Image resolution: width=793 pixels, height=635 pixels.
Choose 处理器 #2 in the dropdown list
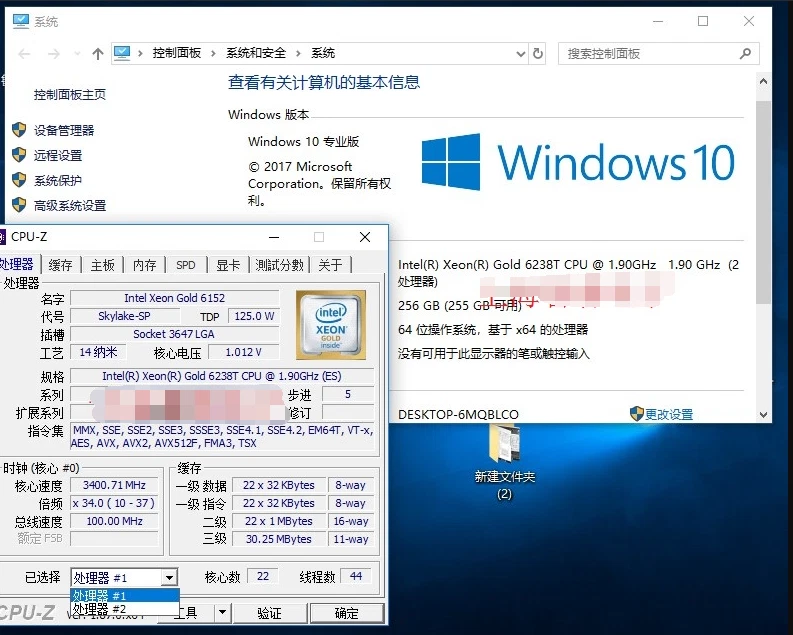[x=125, y=608]
